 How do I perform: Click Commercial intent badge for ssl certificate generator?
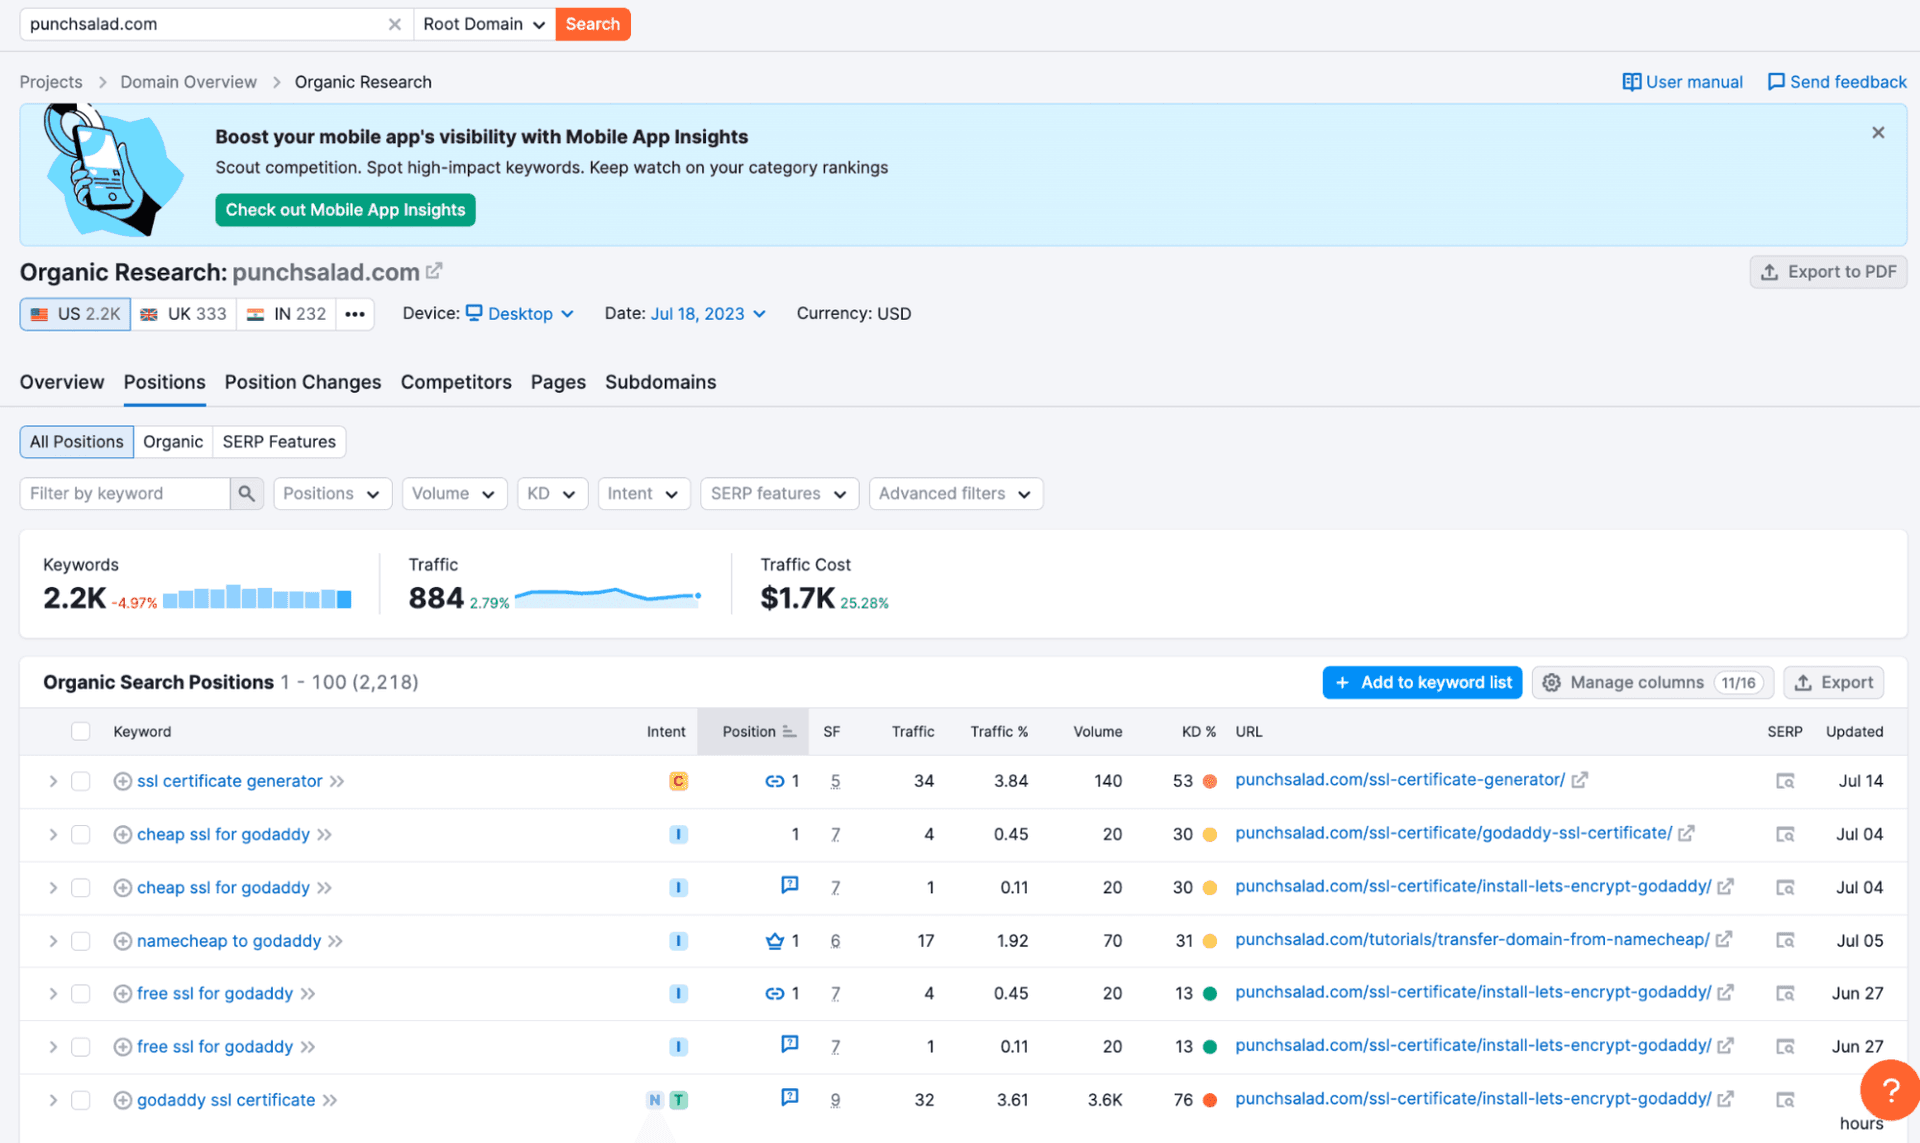678,781
